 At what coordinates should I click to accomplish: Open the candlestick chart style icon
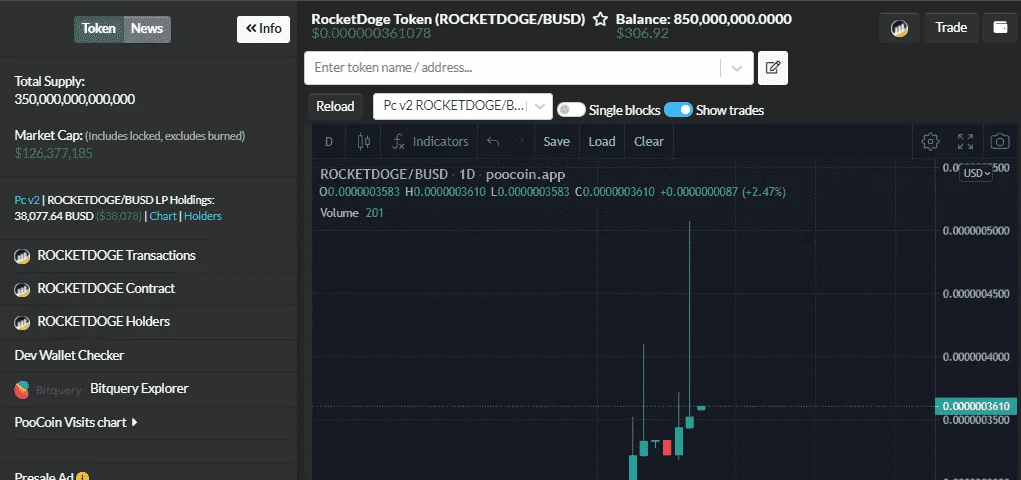(364, 141)
